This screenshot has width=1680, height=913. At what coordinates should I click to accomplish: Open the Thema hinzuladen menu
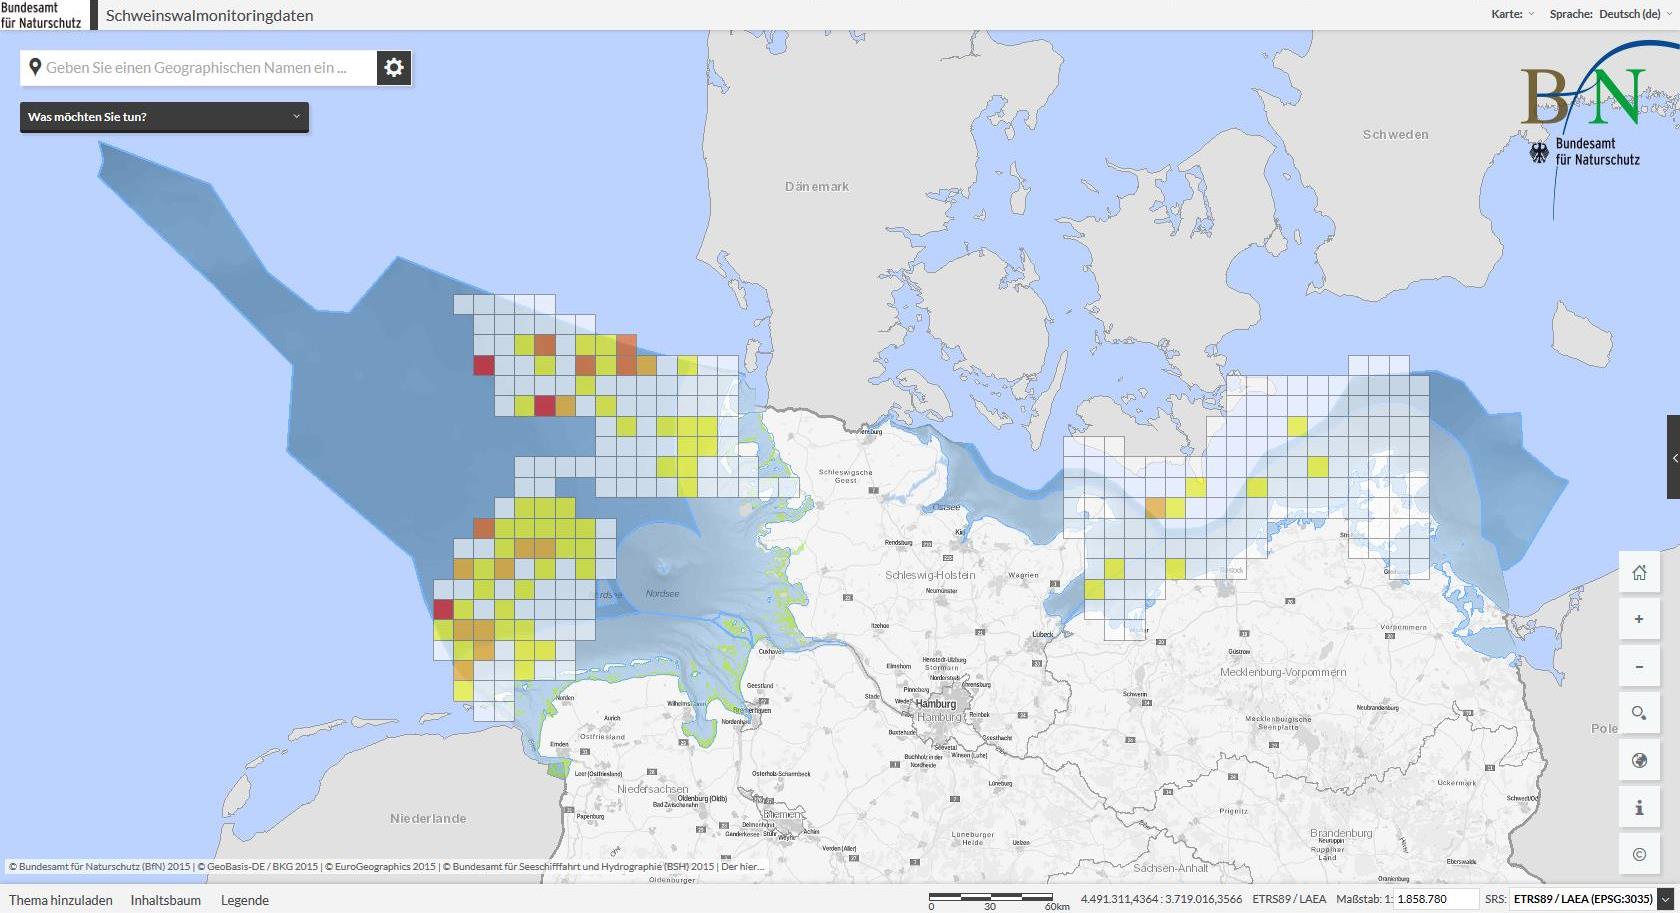point(61,900)
